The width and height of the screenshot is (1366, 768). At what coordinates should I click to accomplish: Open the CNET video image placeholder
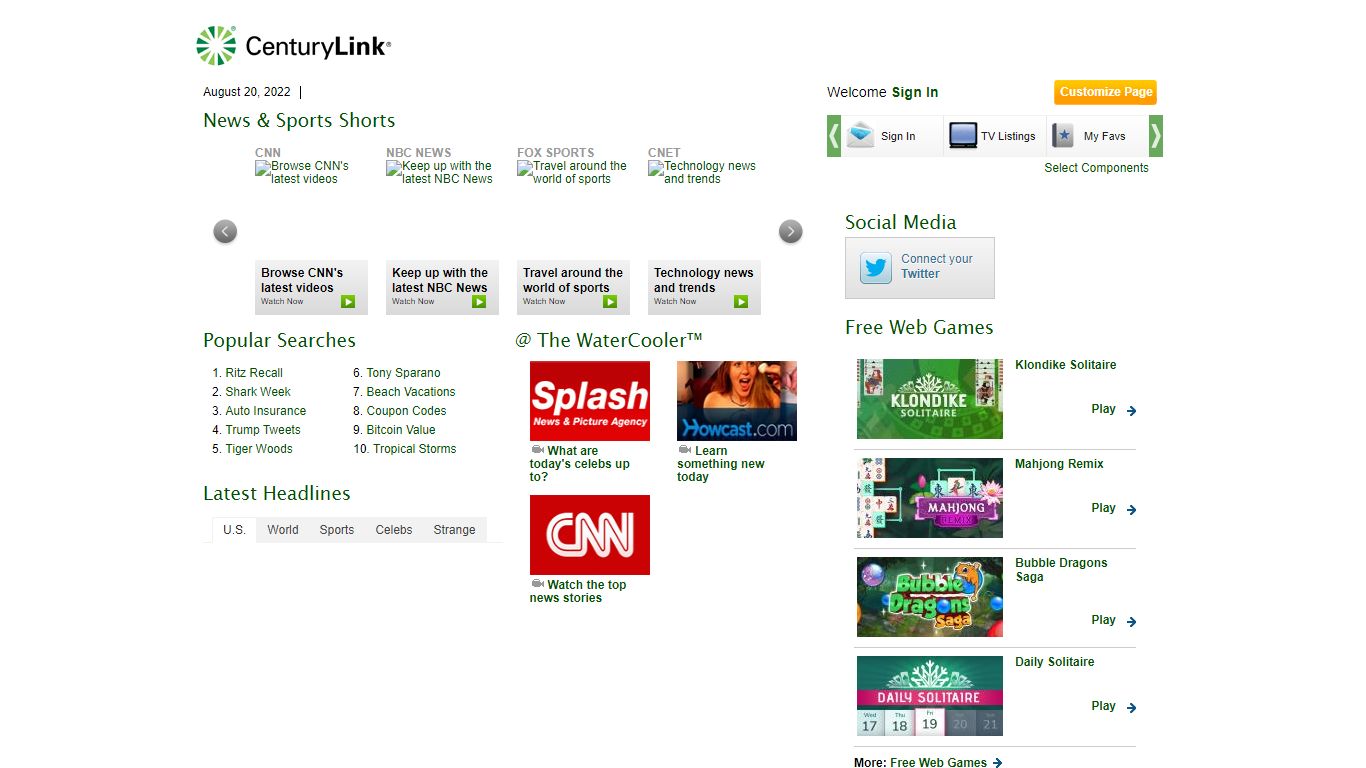coord(703,172)
